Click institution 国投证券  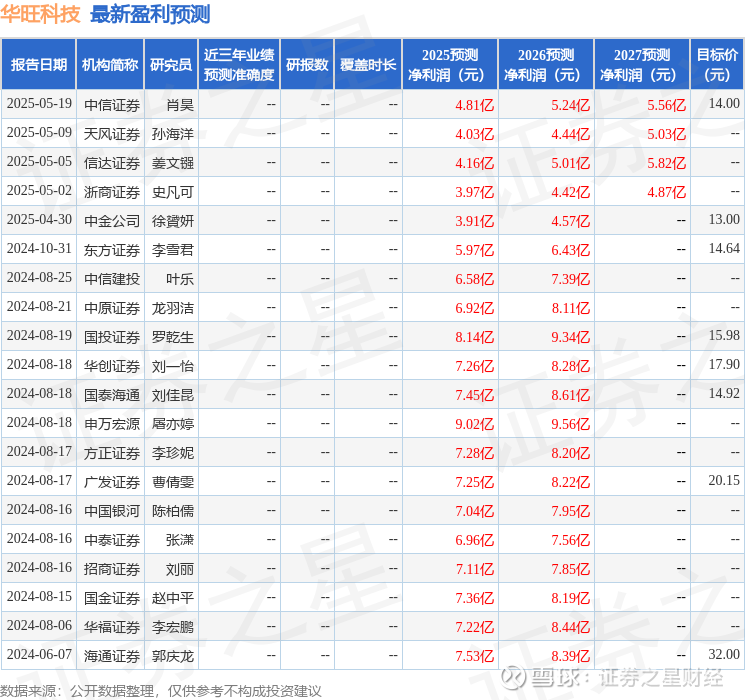(x=112, y=337)
